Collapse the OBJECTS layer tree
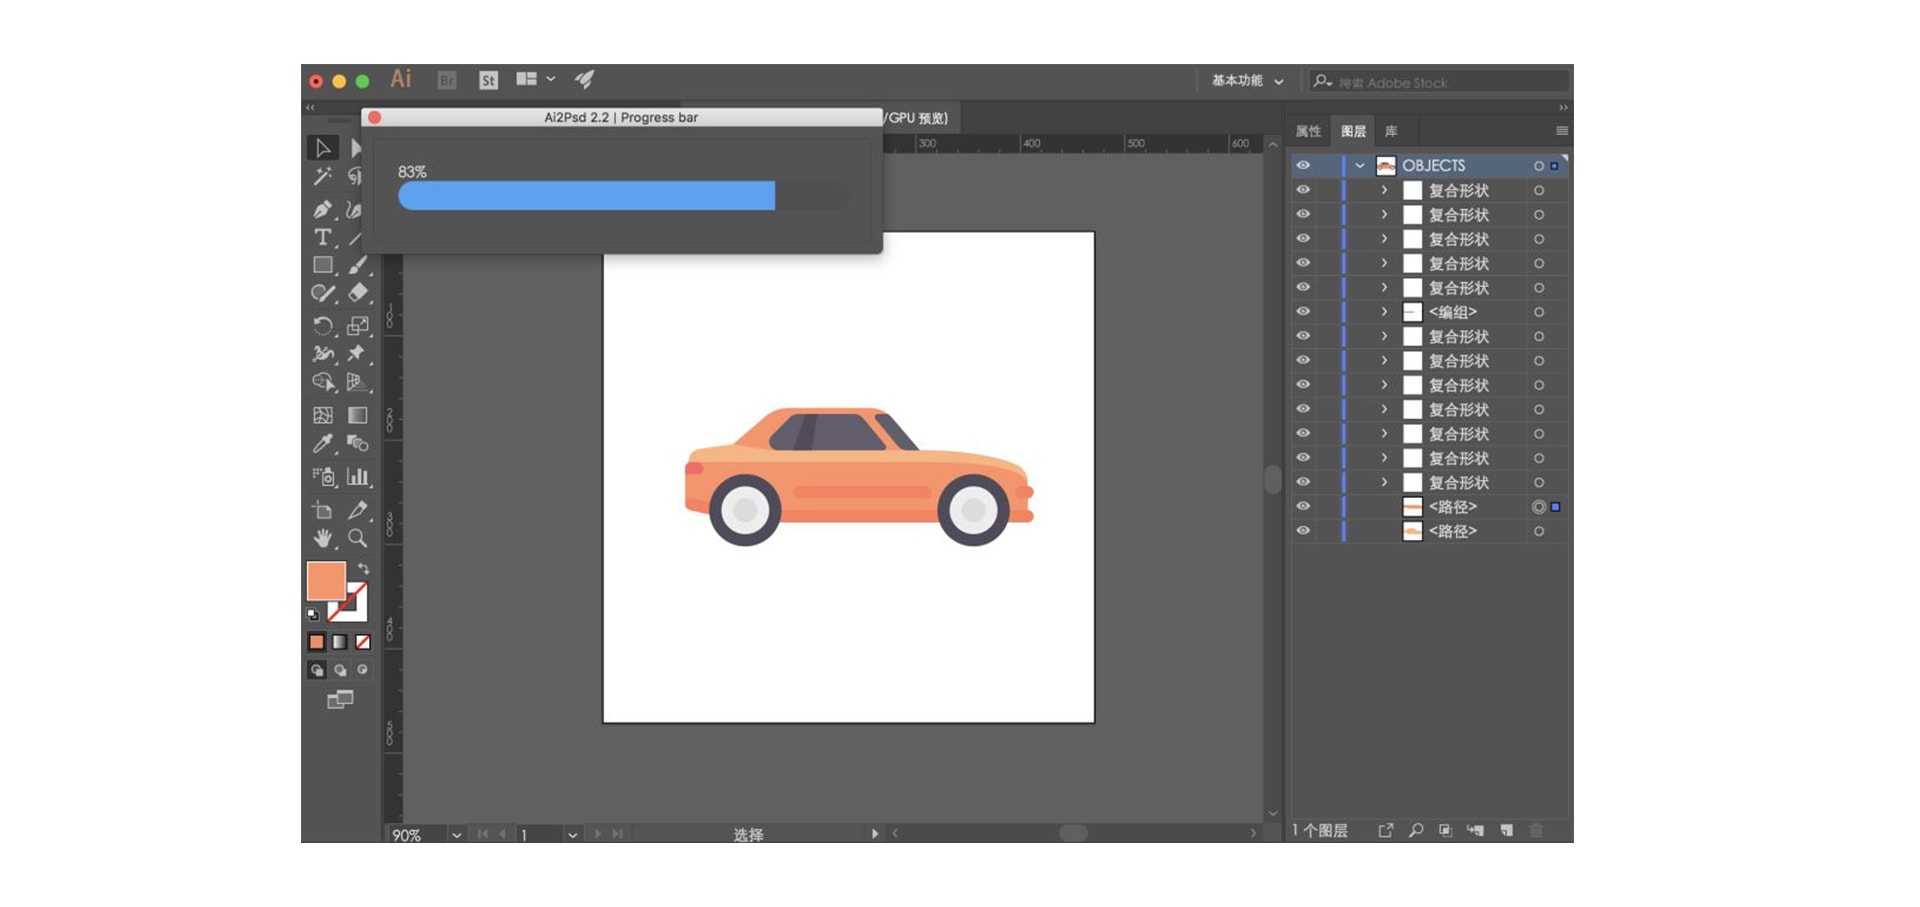Screen dimensions: 1920x907 [x=1360, y=166]
